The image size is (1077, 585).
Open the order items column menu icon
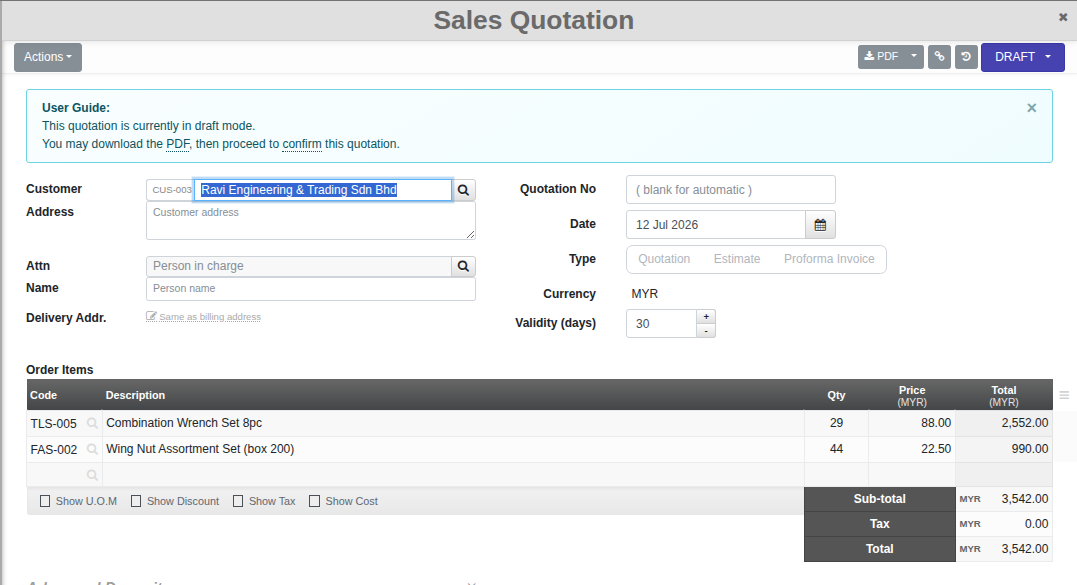click(1064, 395)
